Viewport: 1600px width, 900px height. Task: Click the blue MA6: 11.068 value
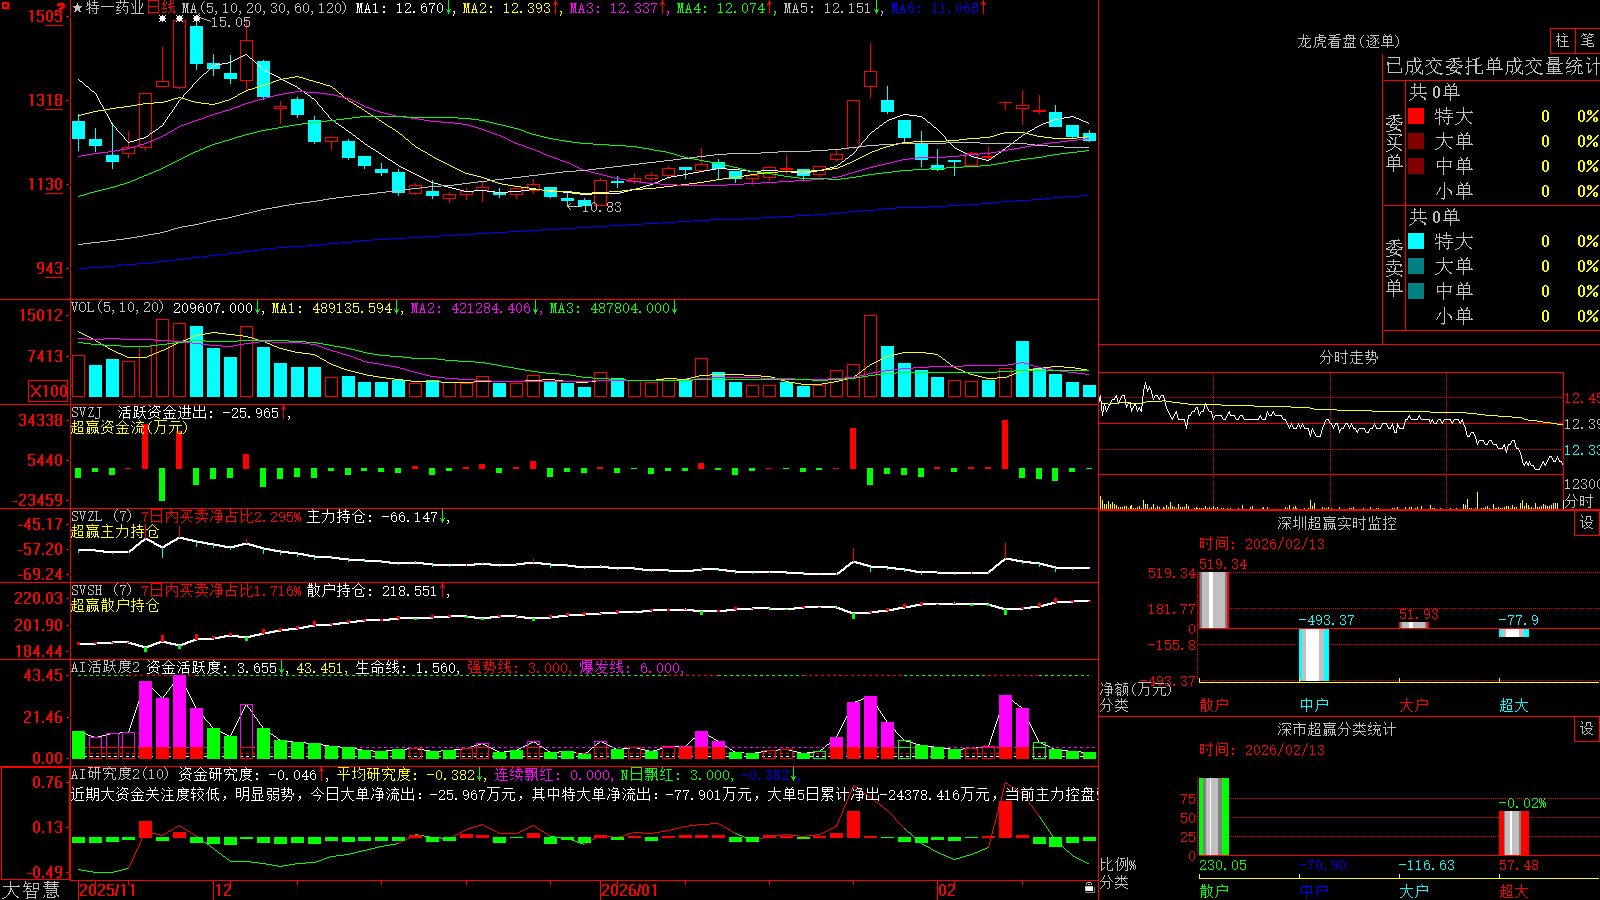(x=935, y=8)
